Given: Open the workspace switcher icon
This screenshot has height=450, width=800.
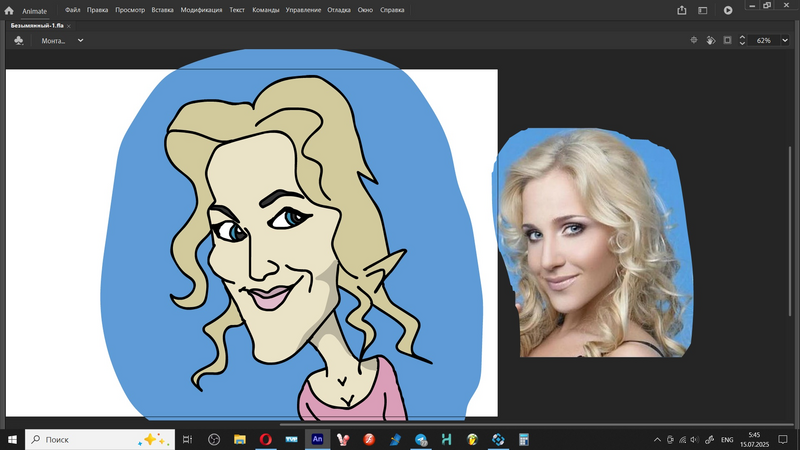Looking at the screenshot, I should [705, 10].
